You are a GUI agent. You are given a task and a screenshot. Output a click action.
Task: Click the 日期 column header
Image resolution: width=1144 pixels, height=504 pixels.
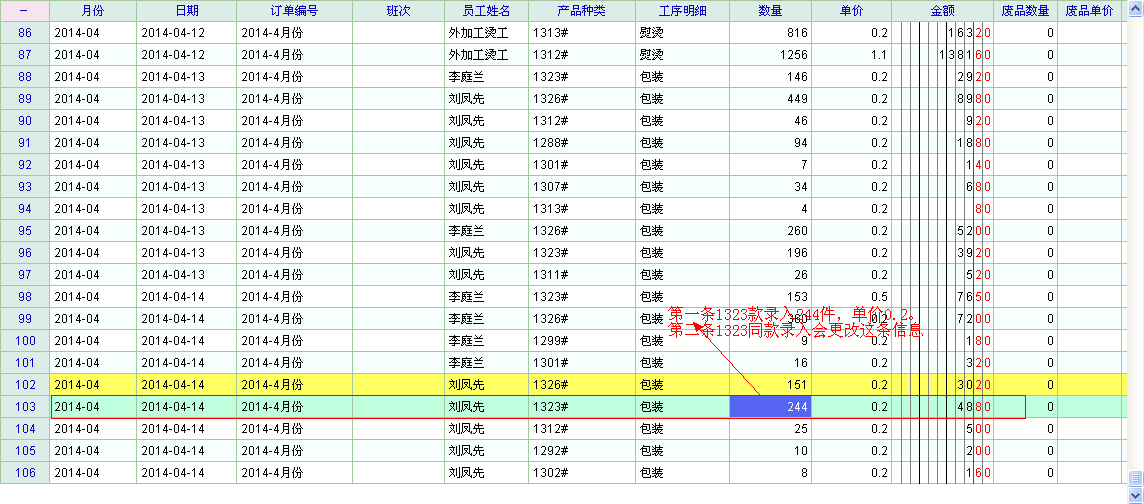coord(186,11)
